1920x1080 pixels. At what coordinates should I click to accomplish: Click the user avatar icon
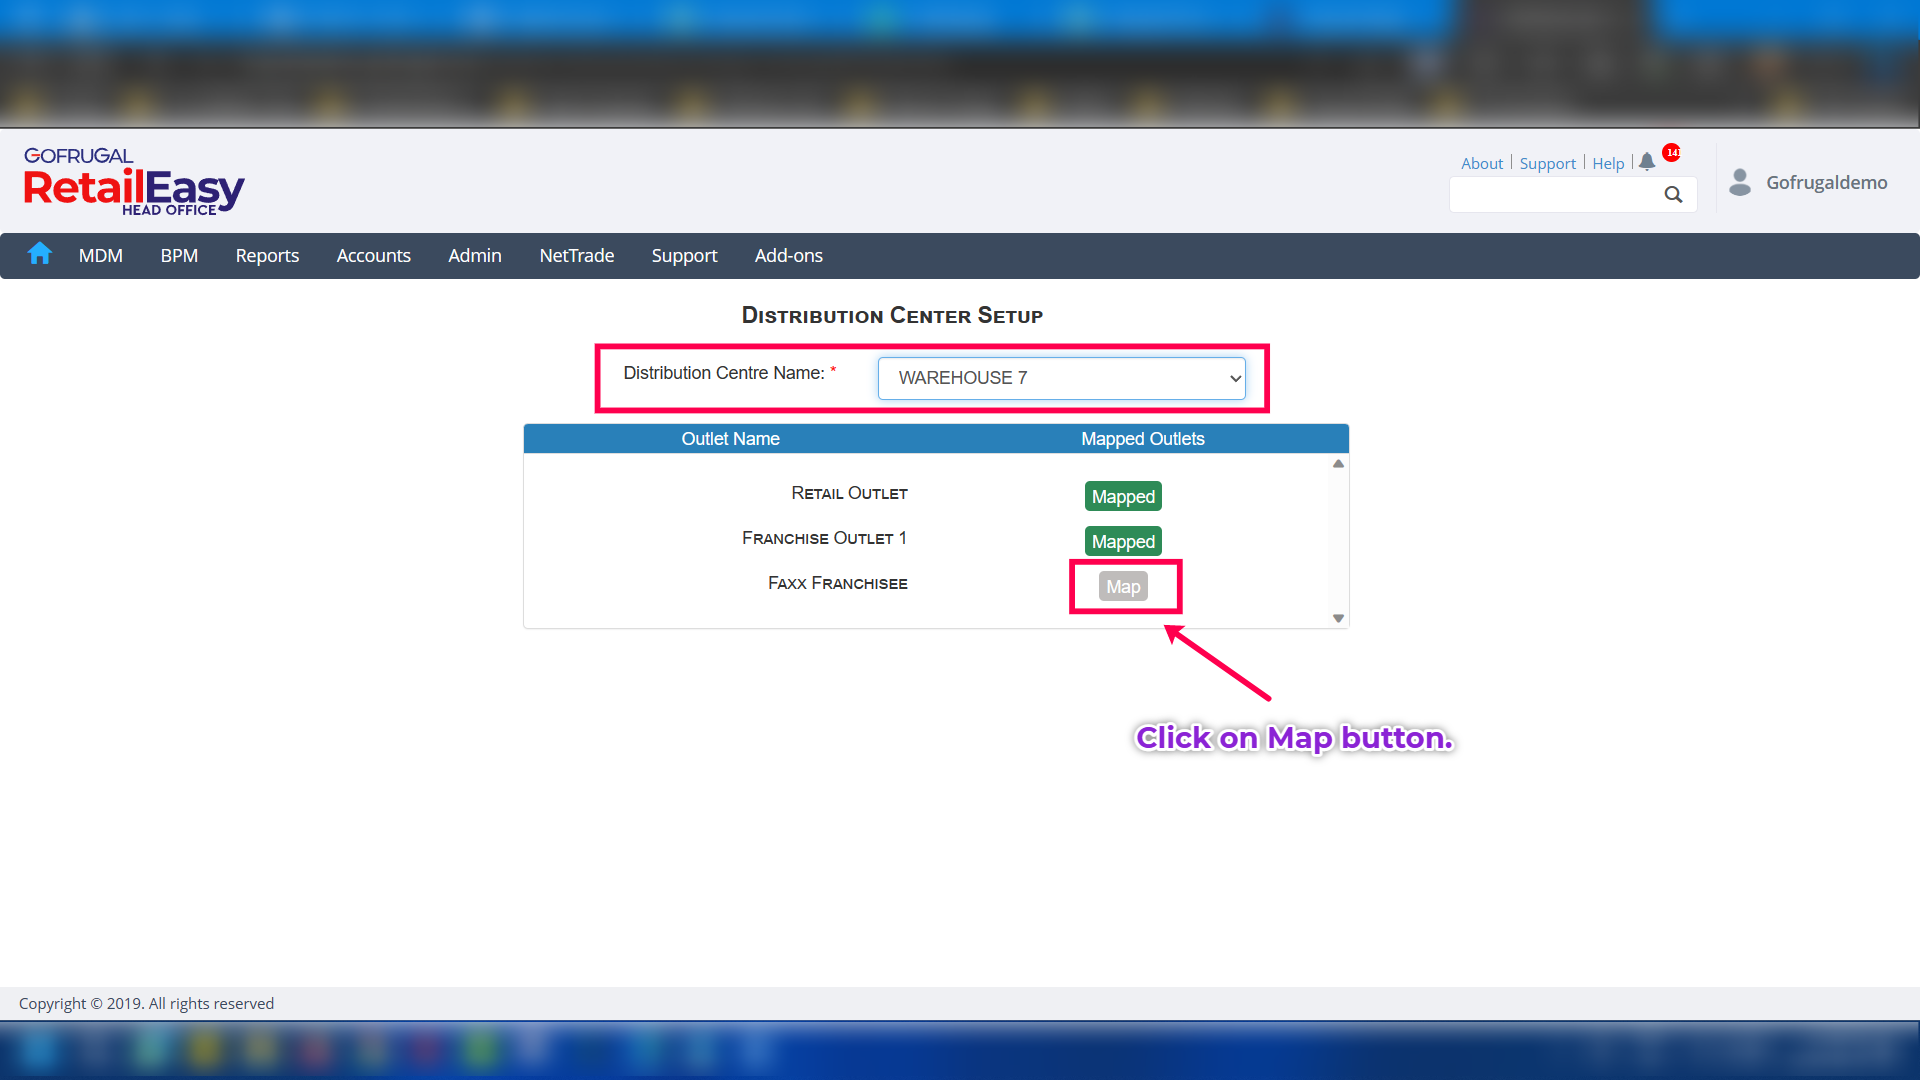click(x=1740, y=182)
